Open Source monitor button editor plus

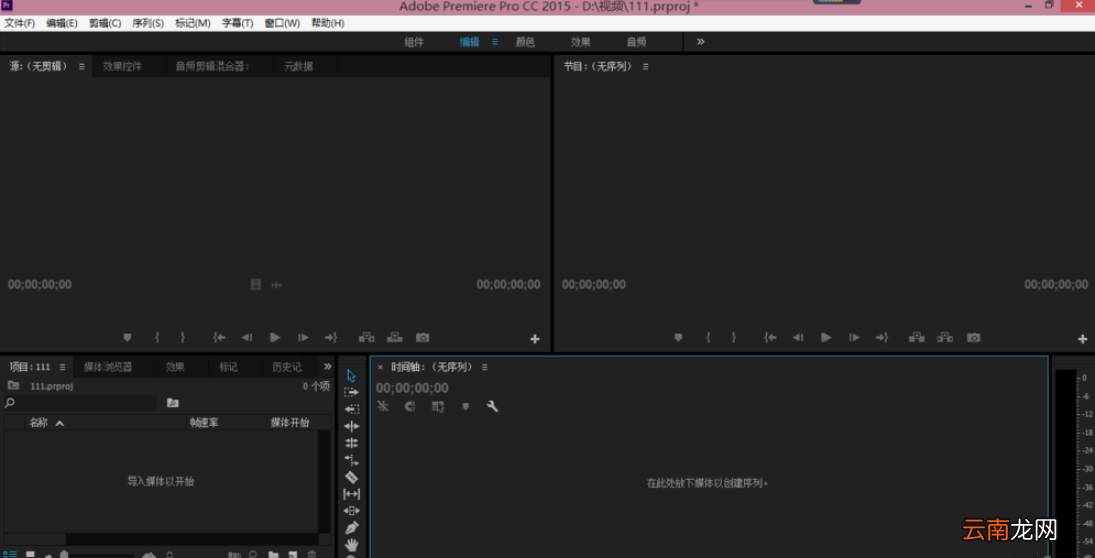point(535,339)
